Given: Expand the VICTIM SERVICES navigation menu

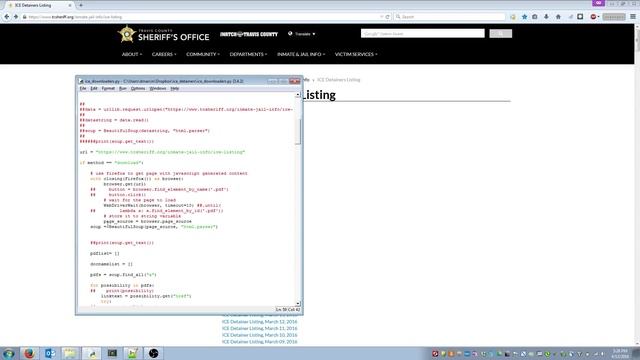Looking at the screenshot, I should pos(356,54).
